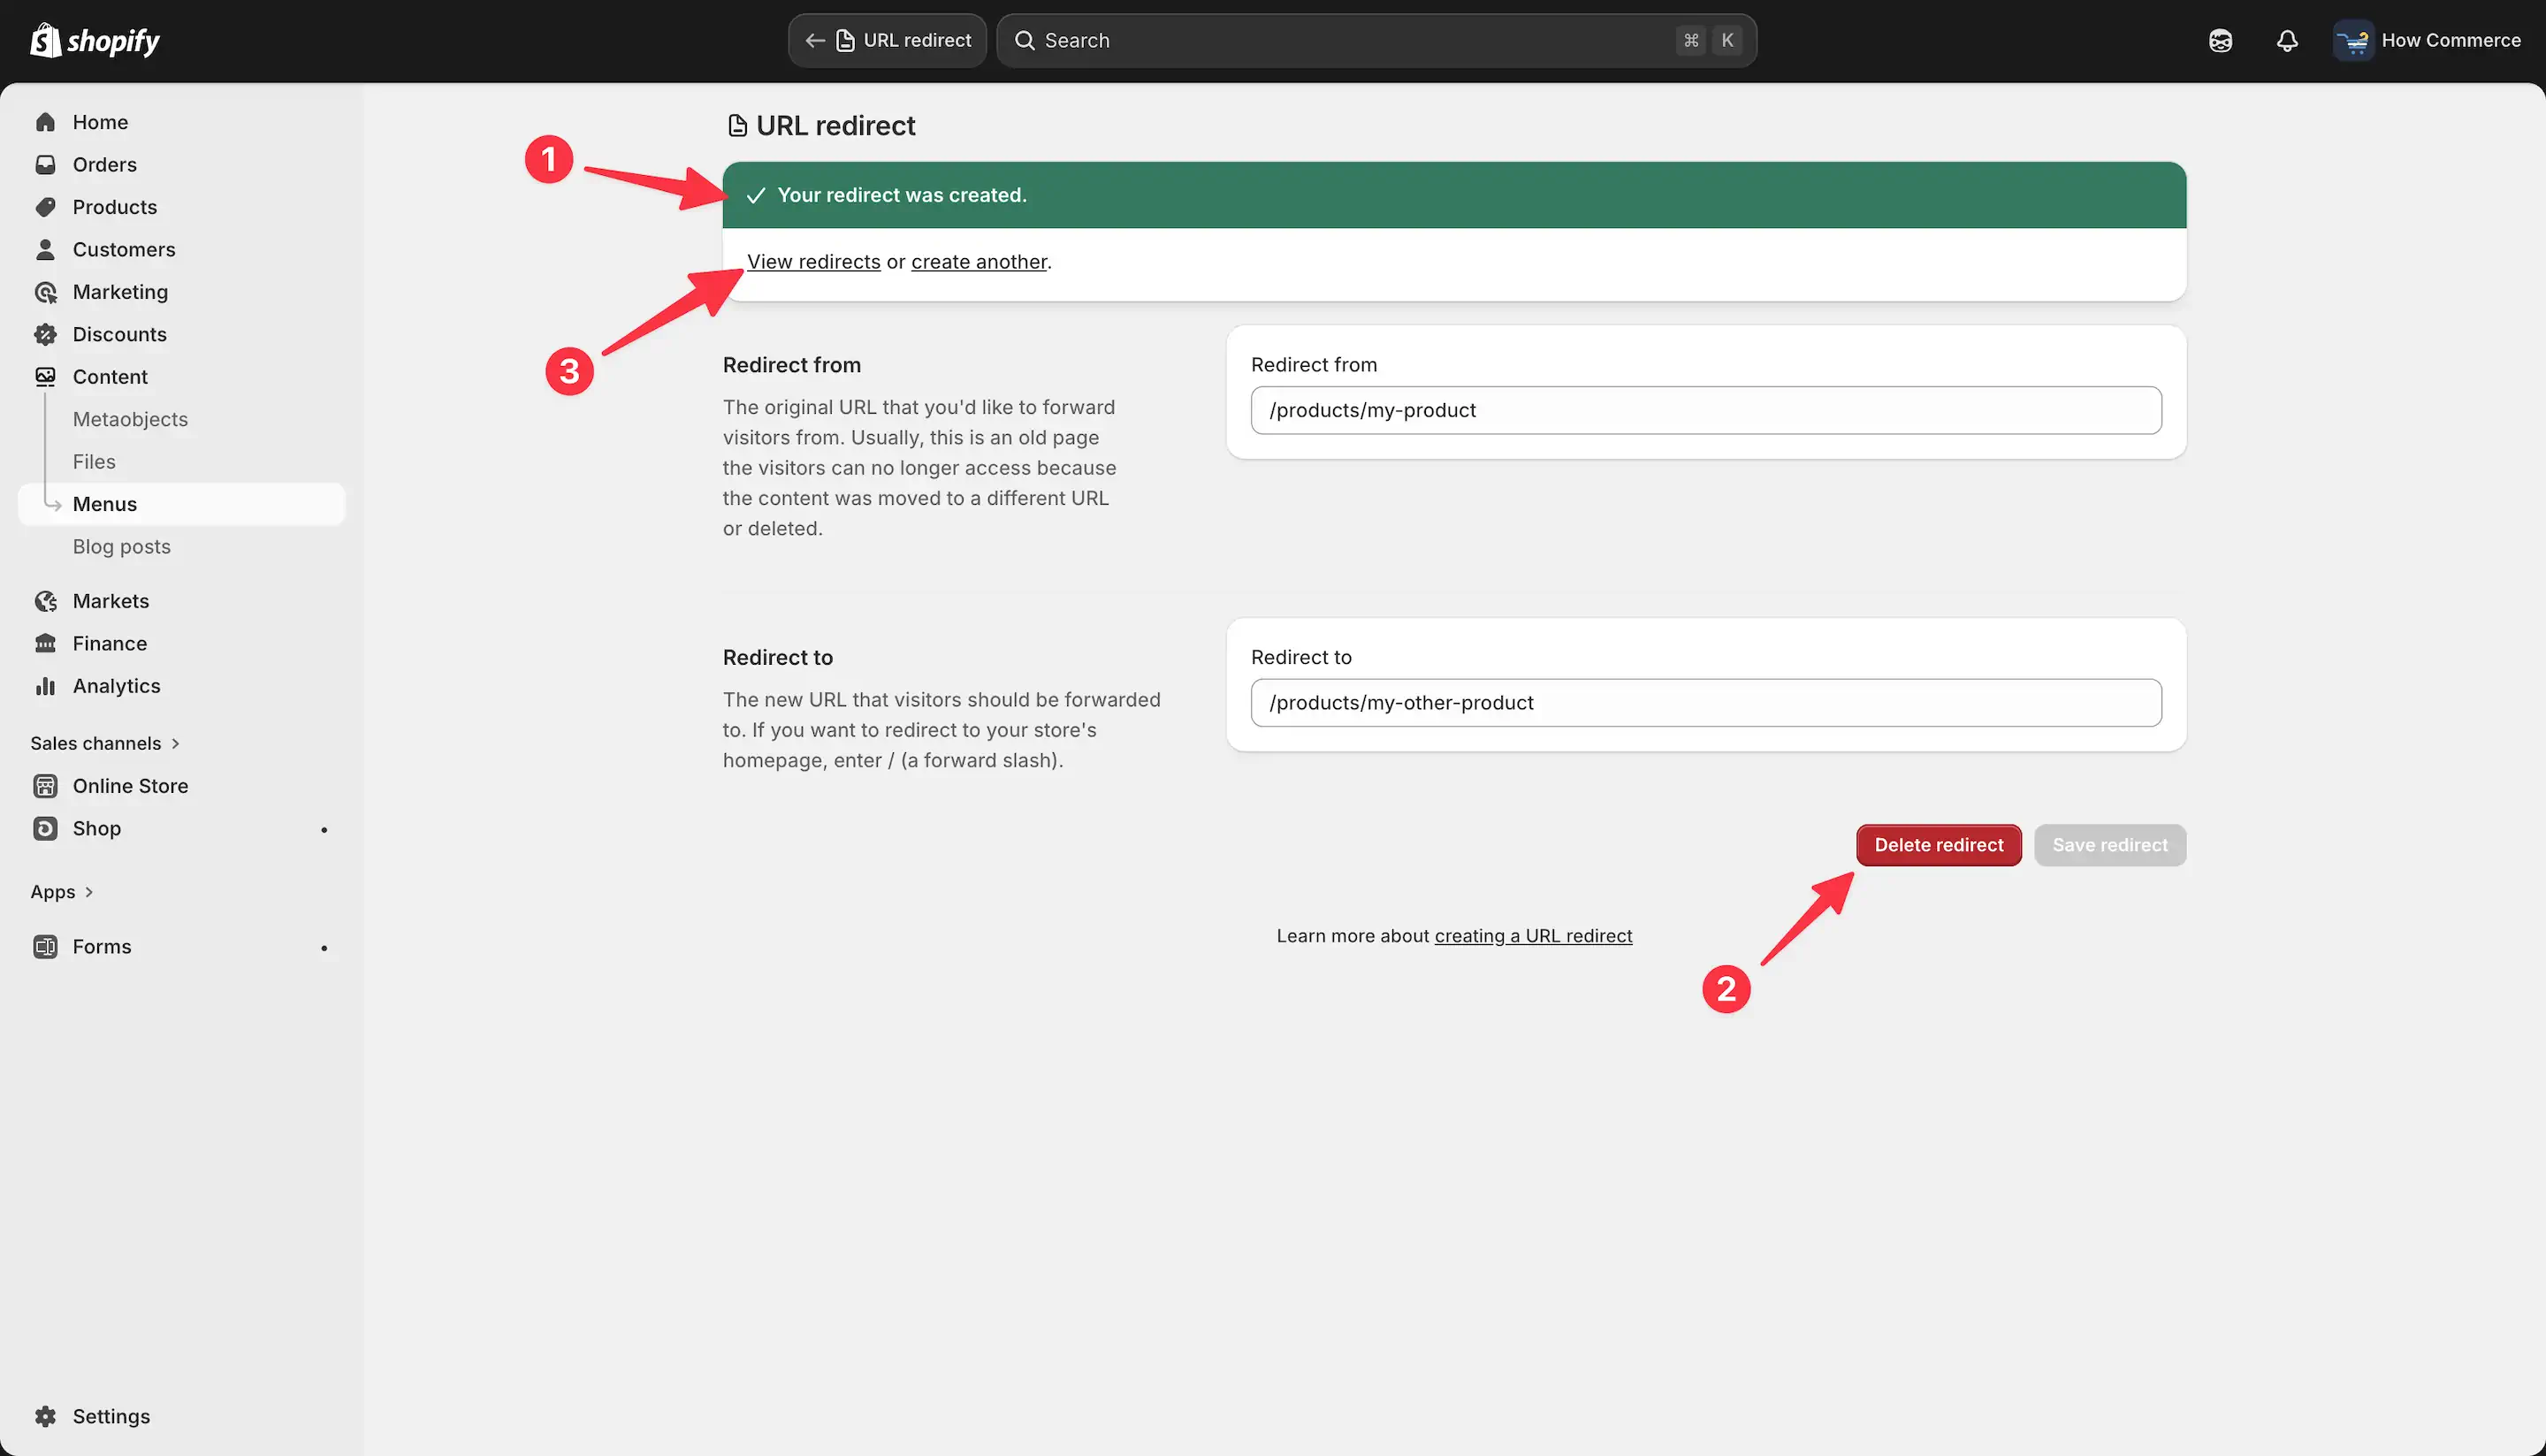Open Settings at sidebar bottom
The height and width of the screenshot is (1456, 2546).
(182, 1416)
